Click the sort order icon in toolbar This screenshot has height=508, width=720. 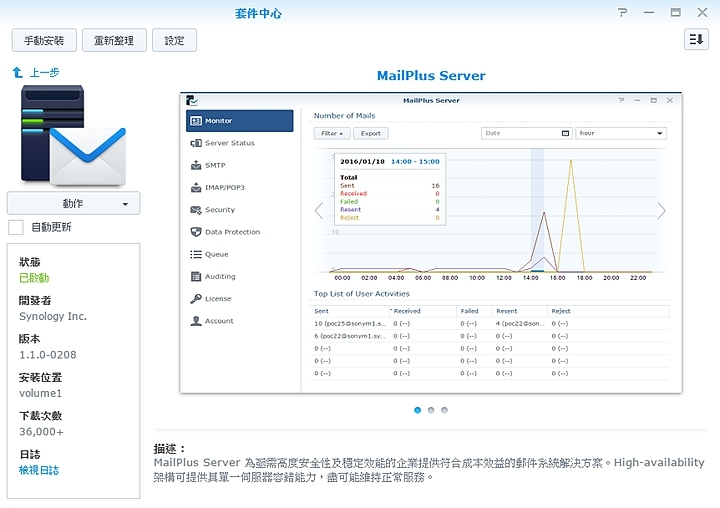click(696, 40)
